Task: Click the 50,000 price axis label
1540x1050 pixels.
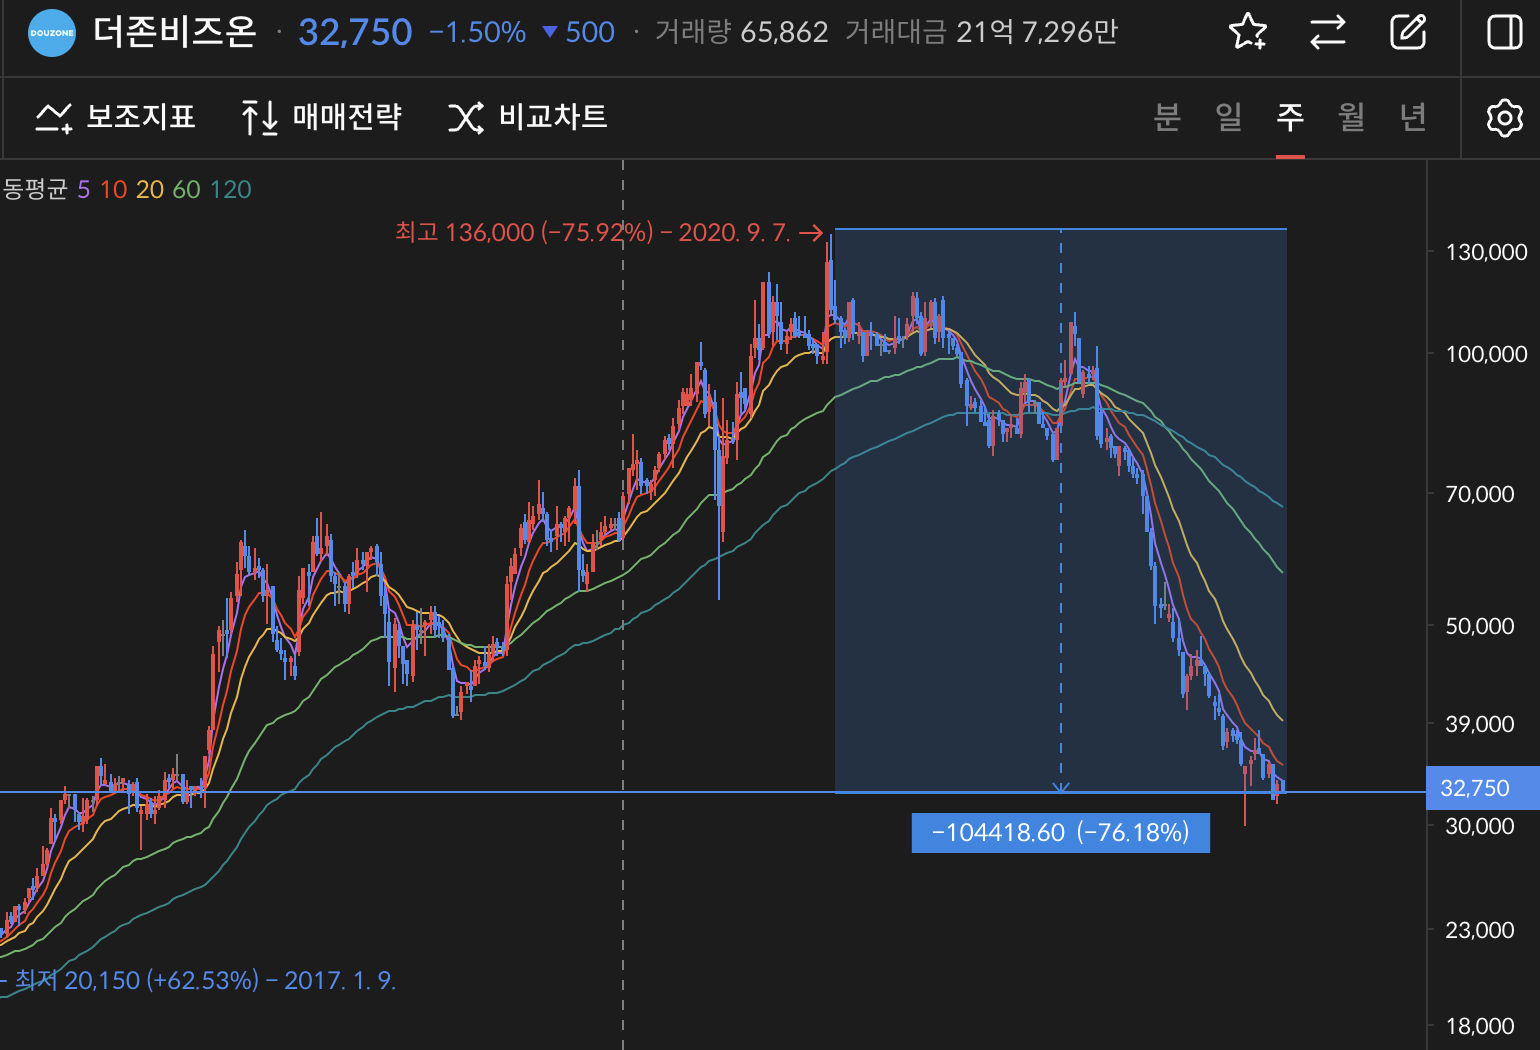Action: pyautogui.click(x=1480, y=626)
